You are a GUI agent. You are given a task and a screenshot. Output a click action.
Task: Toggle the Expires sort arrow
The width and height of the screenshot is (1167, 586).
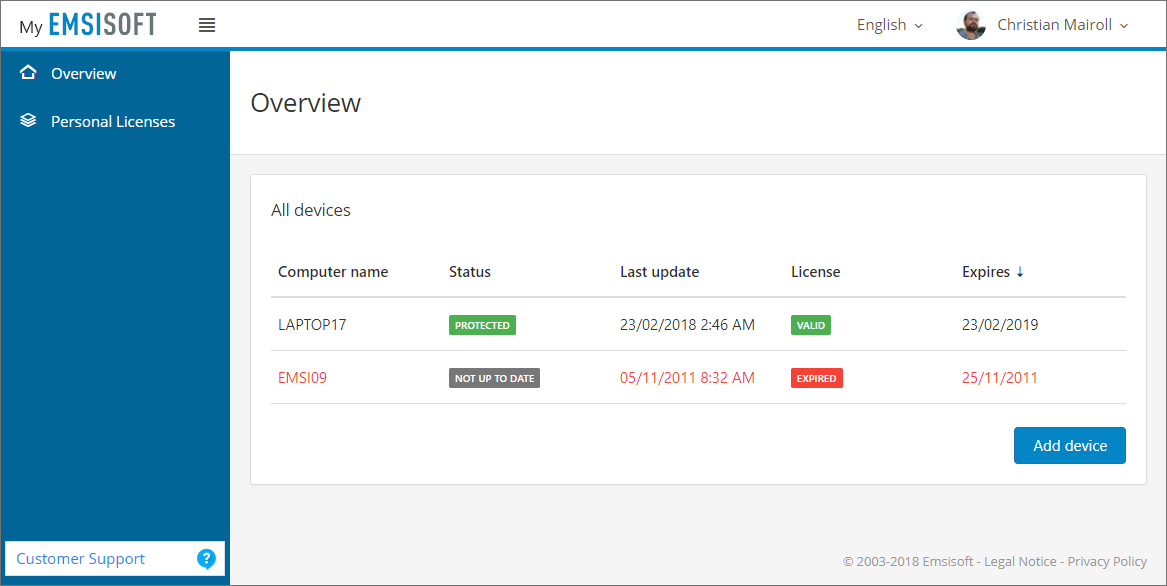tap(1021, 271)
